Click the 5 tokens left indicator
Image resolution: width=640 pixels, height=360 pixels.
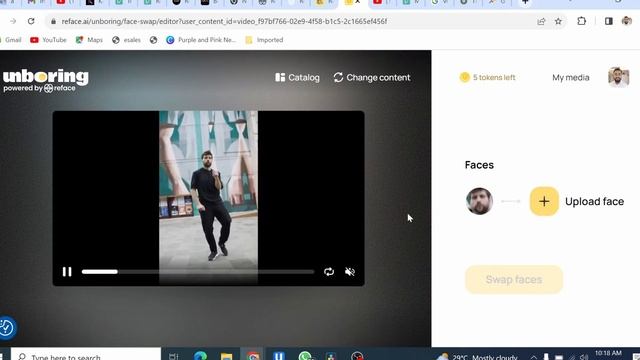click(487, 77)
